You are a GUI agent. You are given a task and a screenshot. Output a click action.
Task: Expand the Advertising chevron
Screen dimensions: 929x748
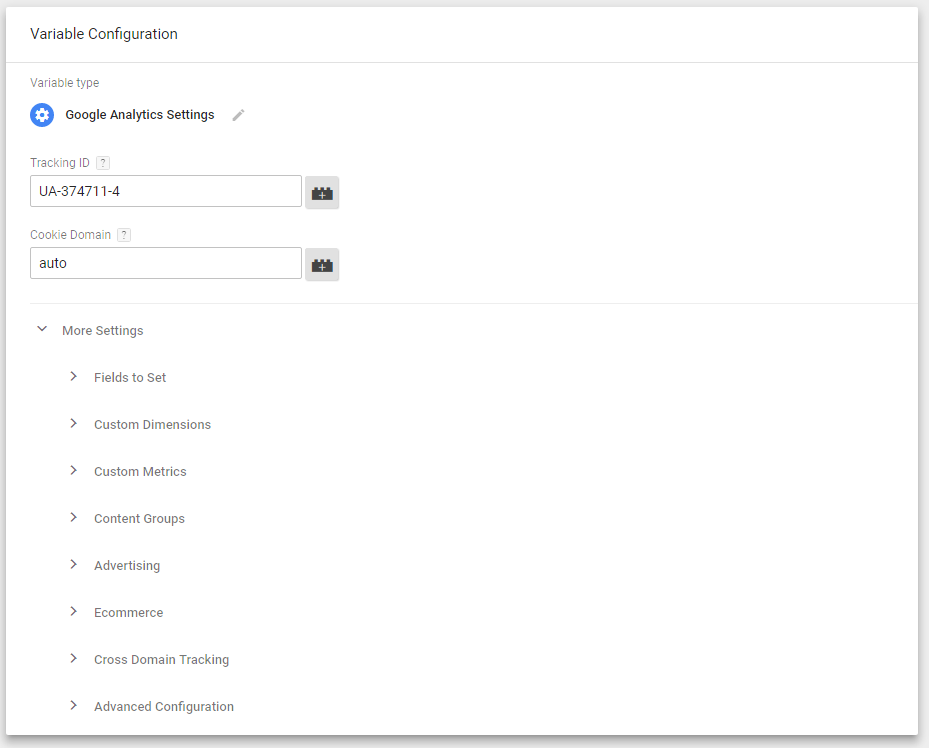(x=73, y=564)
